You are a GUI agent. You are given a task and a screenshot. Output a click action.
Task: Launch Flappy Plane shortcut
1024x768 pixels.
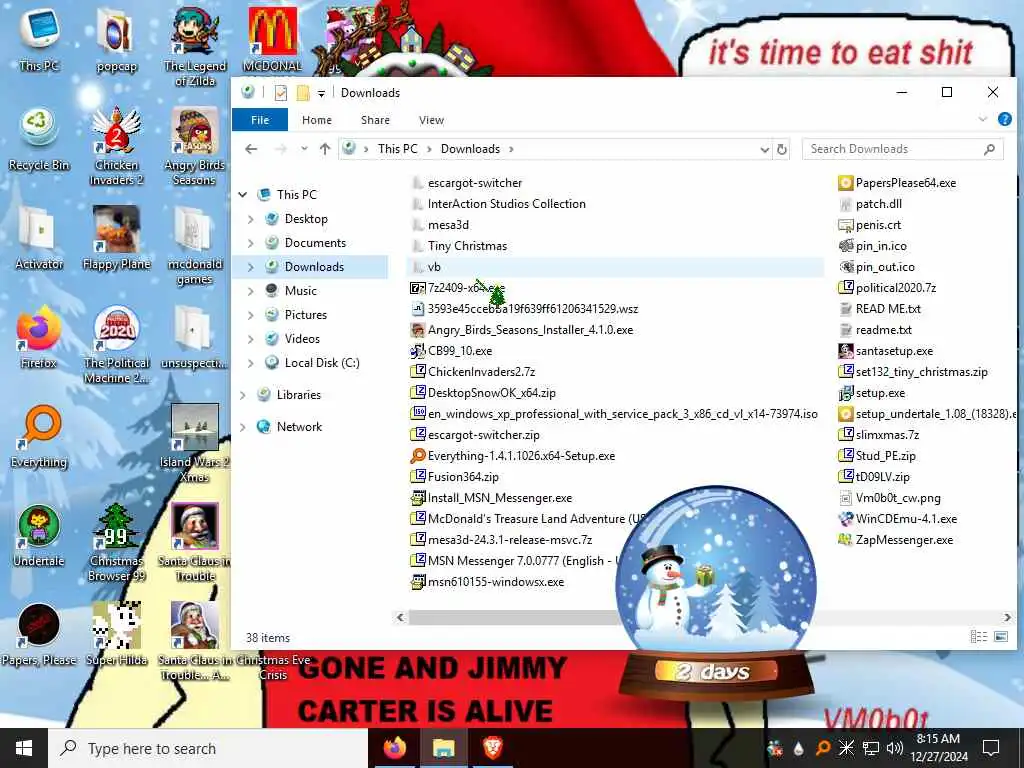click(x=116, y=238)
